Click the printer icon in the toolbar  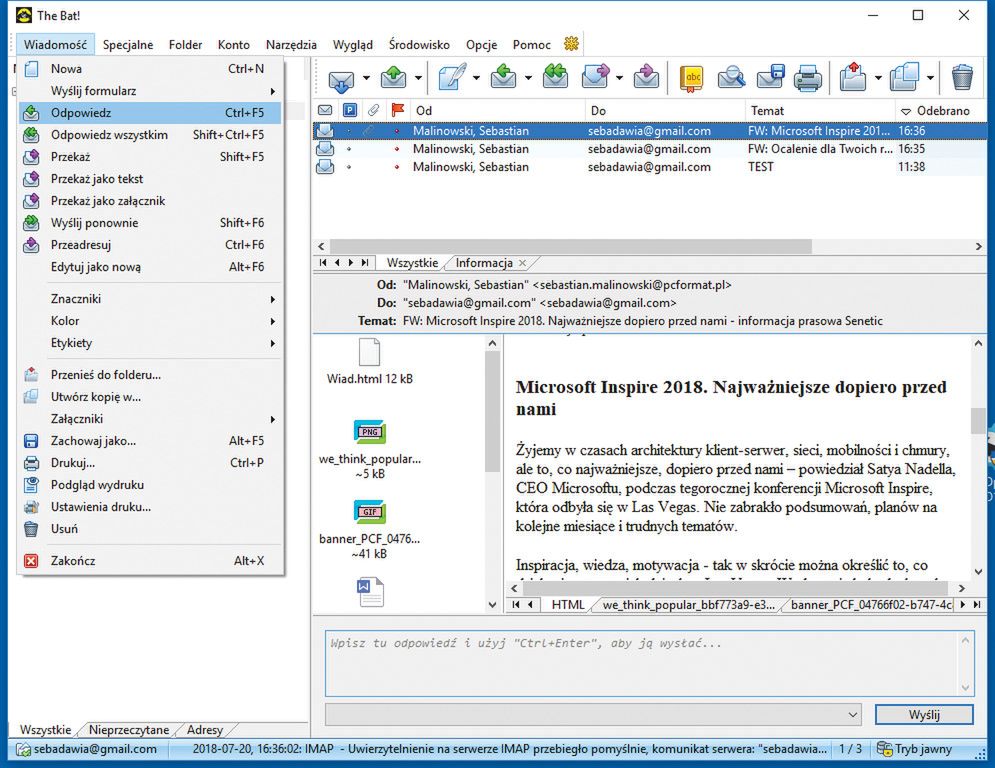pyautogui.click(x=808, y=77)
